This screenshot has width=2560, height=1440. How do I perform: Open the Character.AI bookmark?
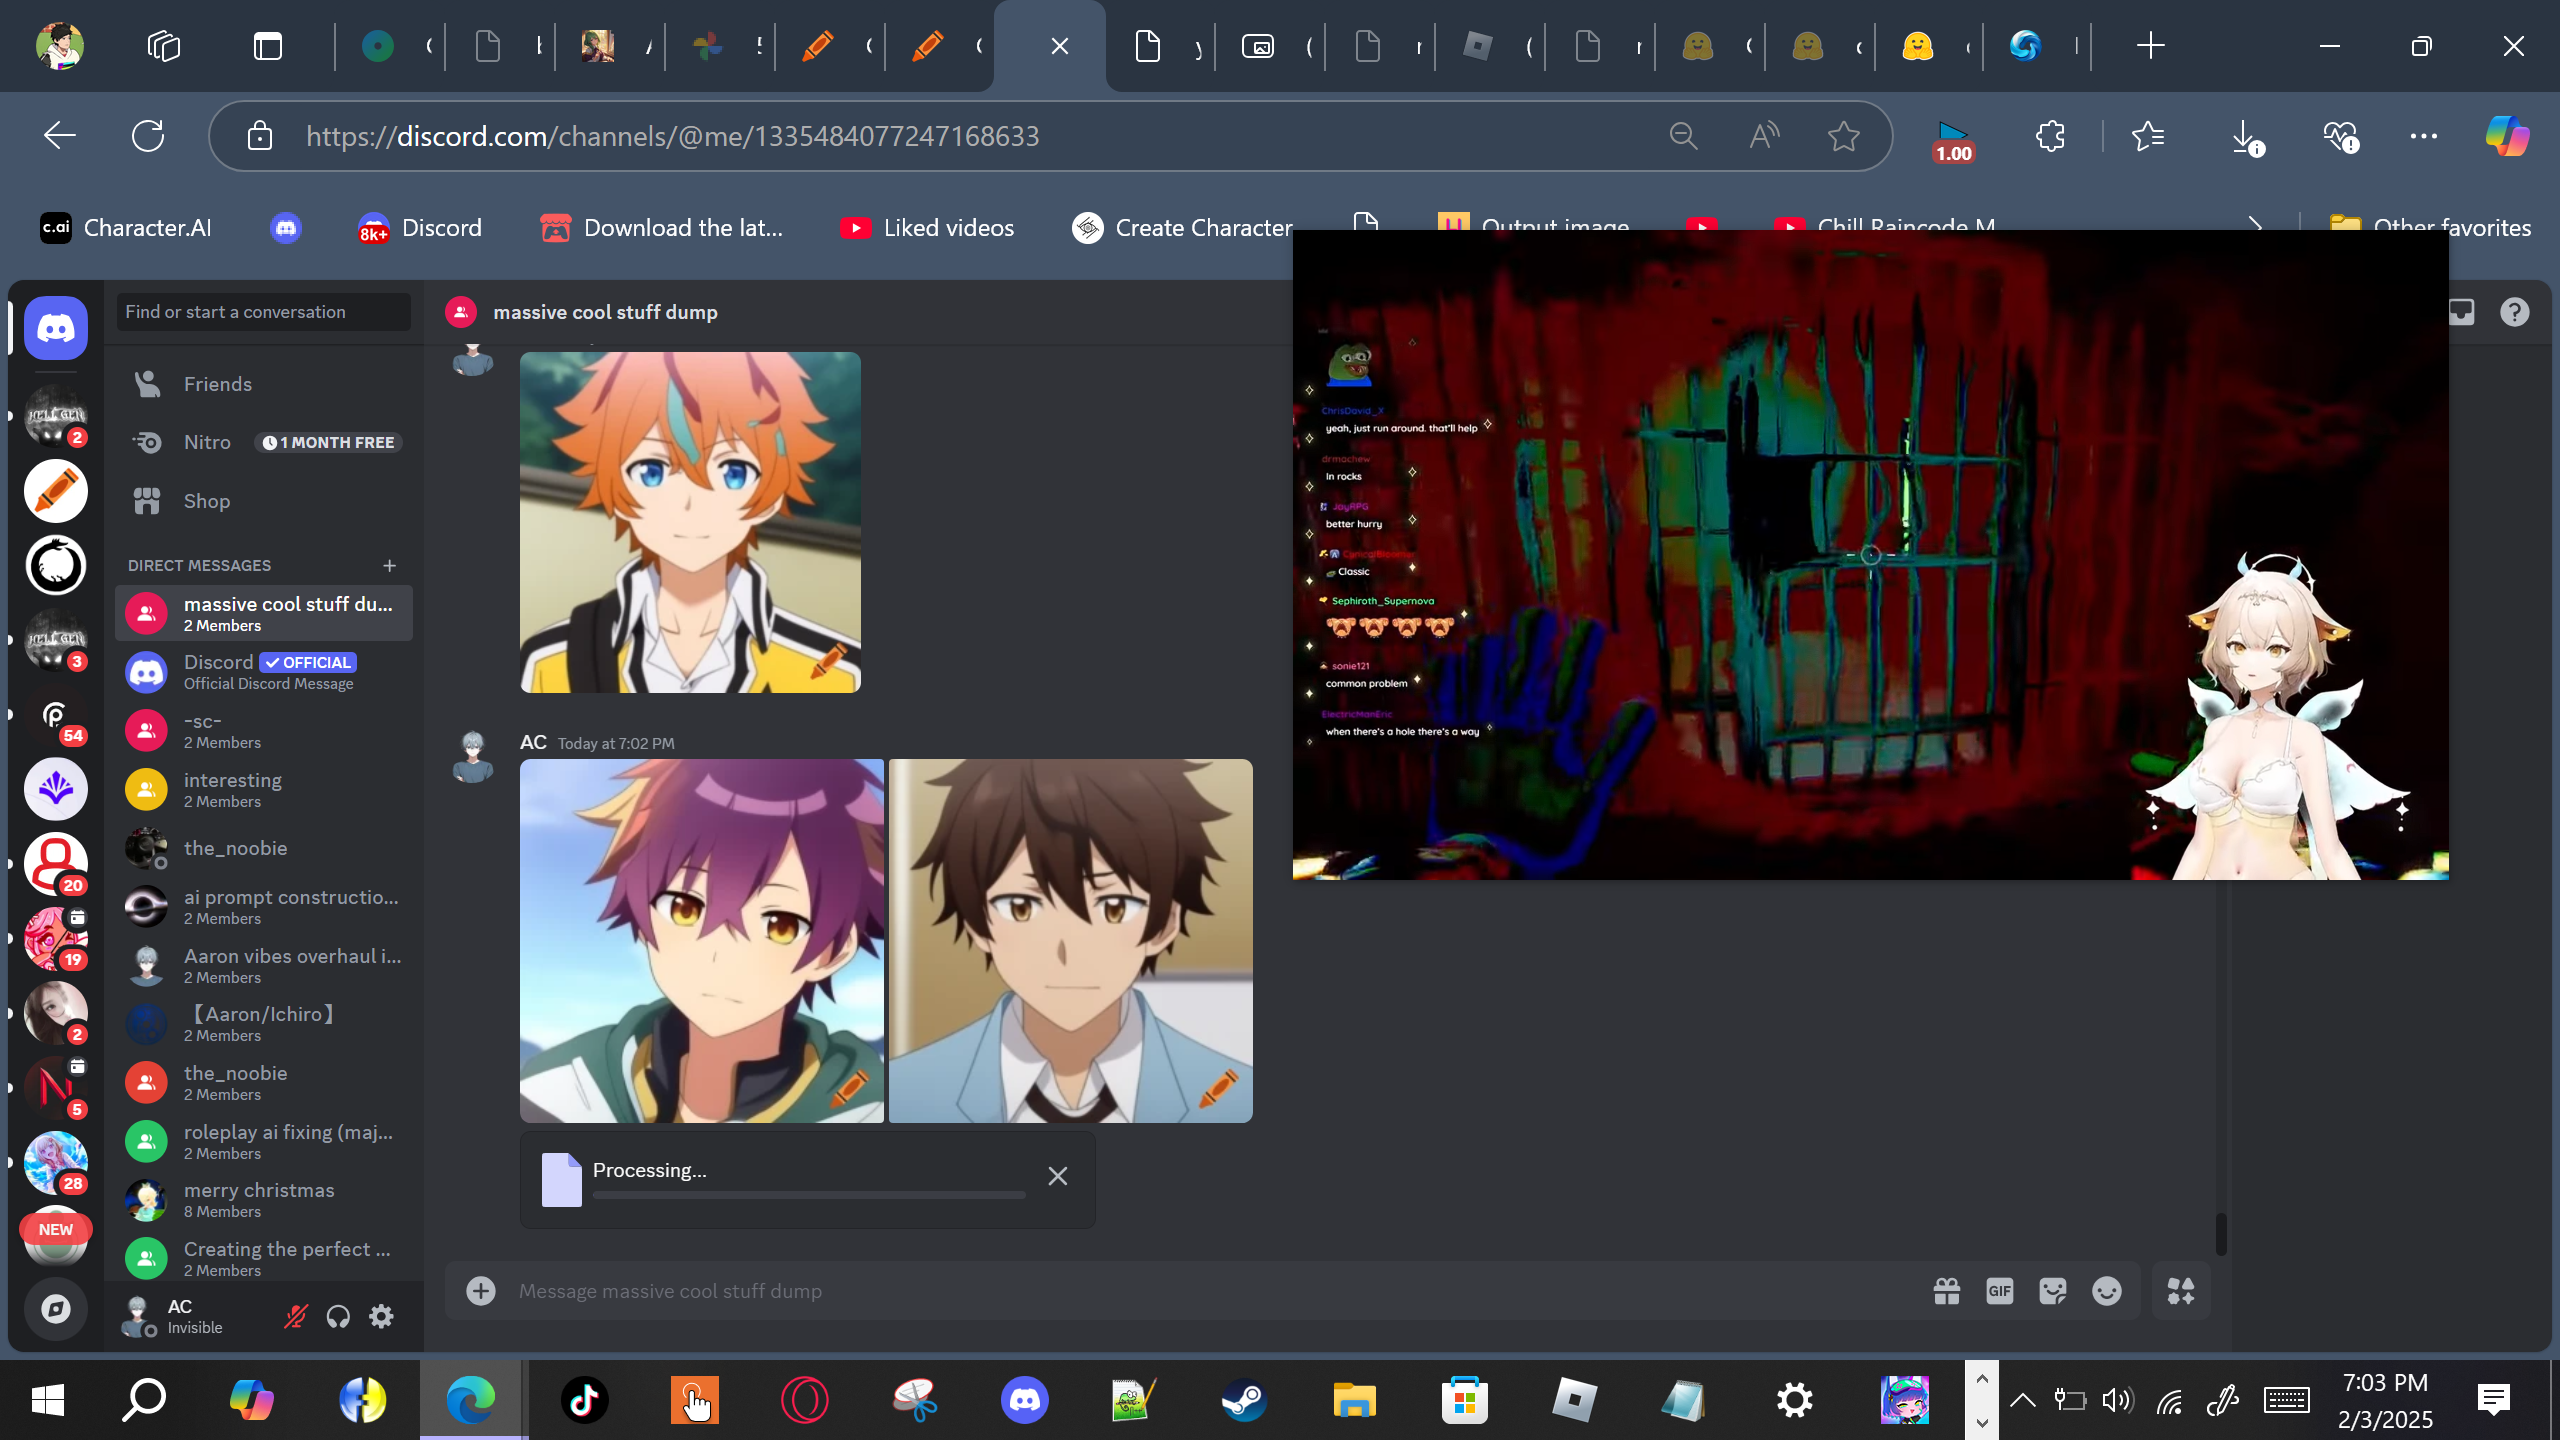click(126, 228)
